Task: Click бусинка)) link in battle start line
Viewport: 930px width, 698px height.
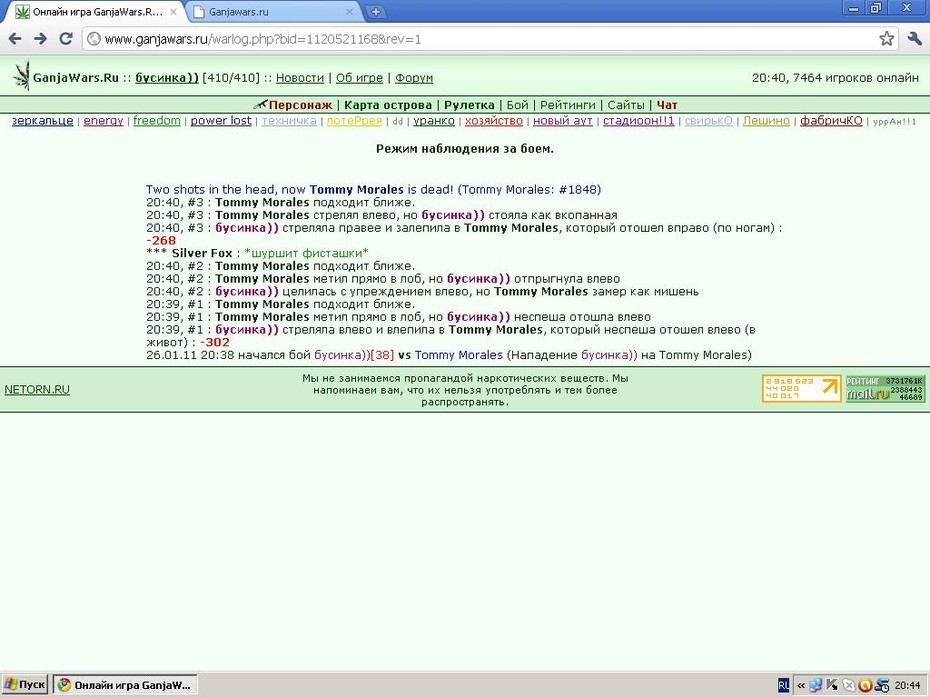Action: [x=342, y=355]
